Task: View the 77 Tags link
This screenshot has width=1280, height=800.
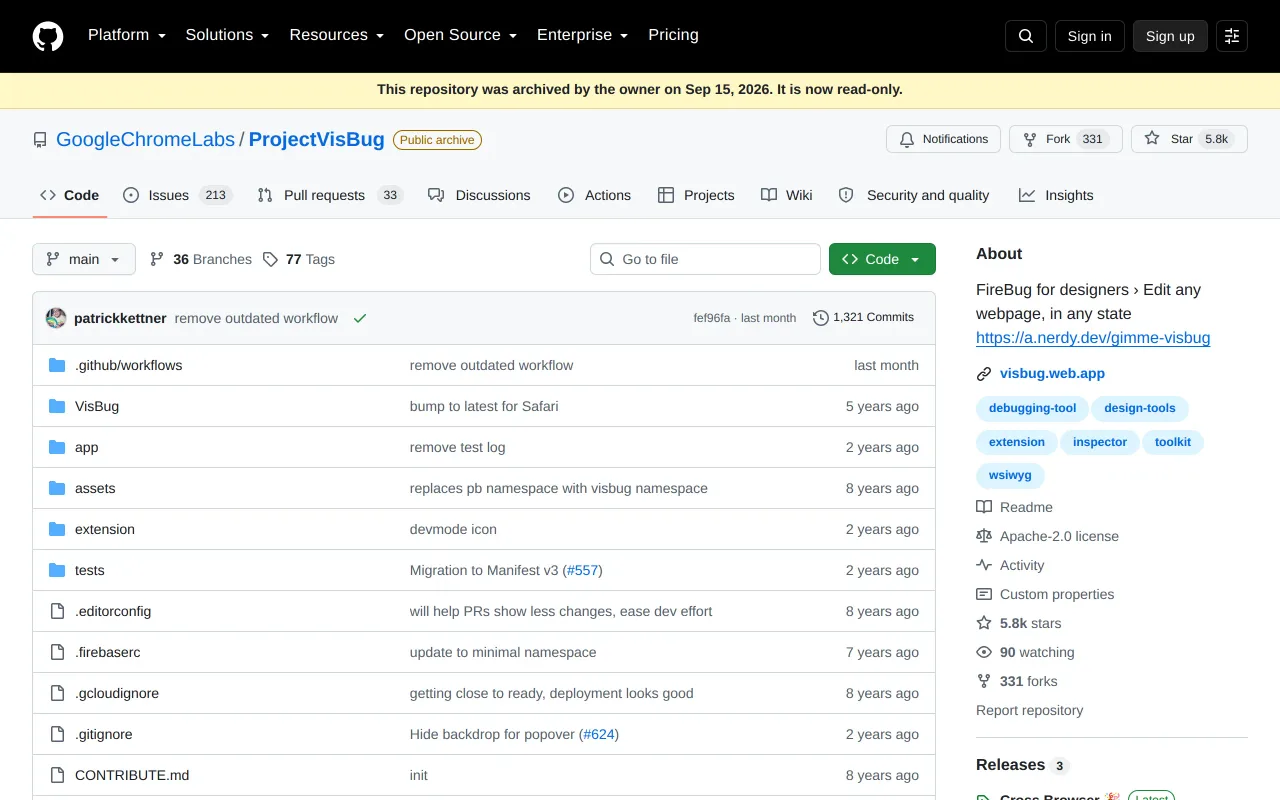Action: pyautogui.click(x=299, y=259)
